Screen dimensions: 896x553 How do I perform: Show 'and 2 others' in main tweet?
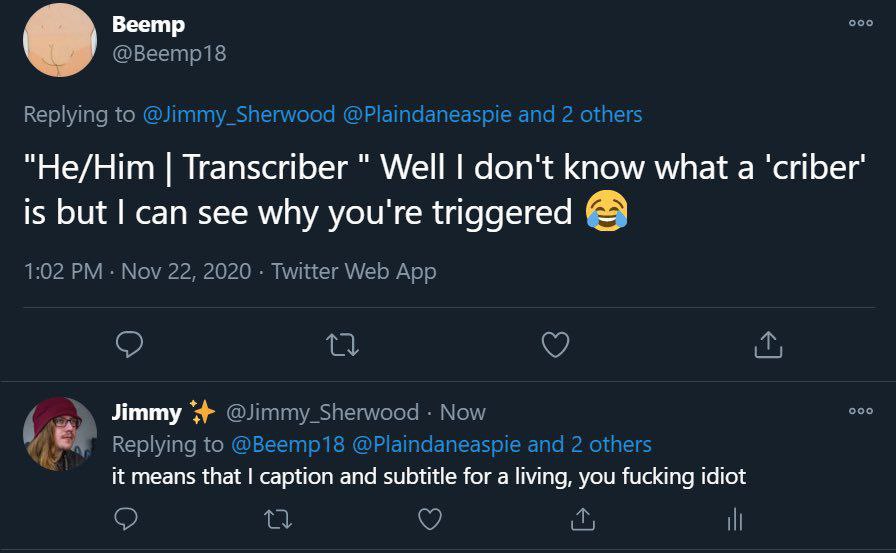[x=580, y=114]
